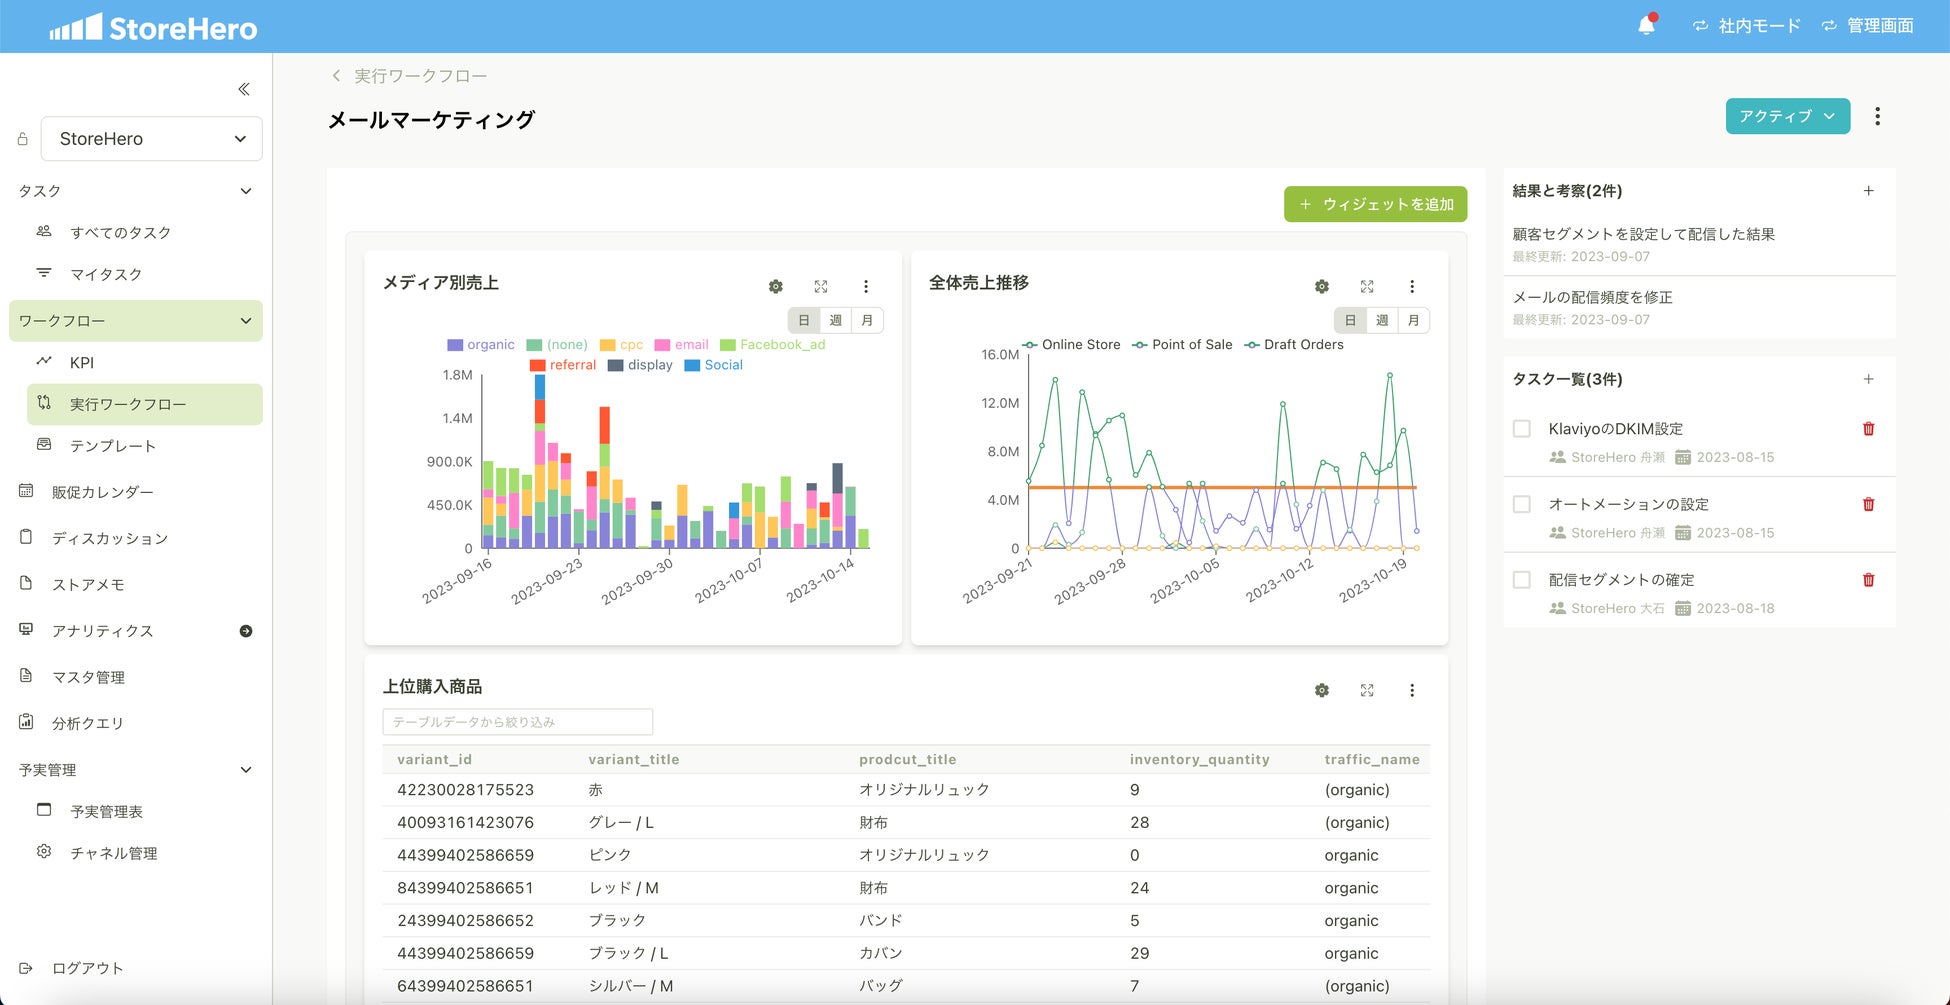The height and width of the screenshot is (1005, 1950).
Task: Click the notification bell icon
Action: [1646, 26]
